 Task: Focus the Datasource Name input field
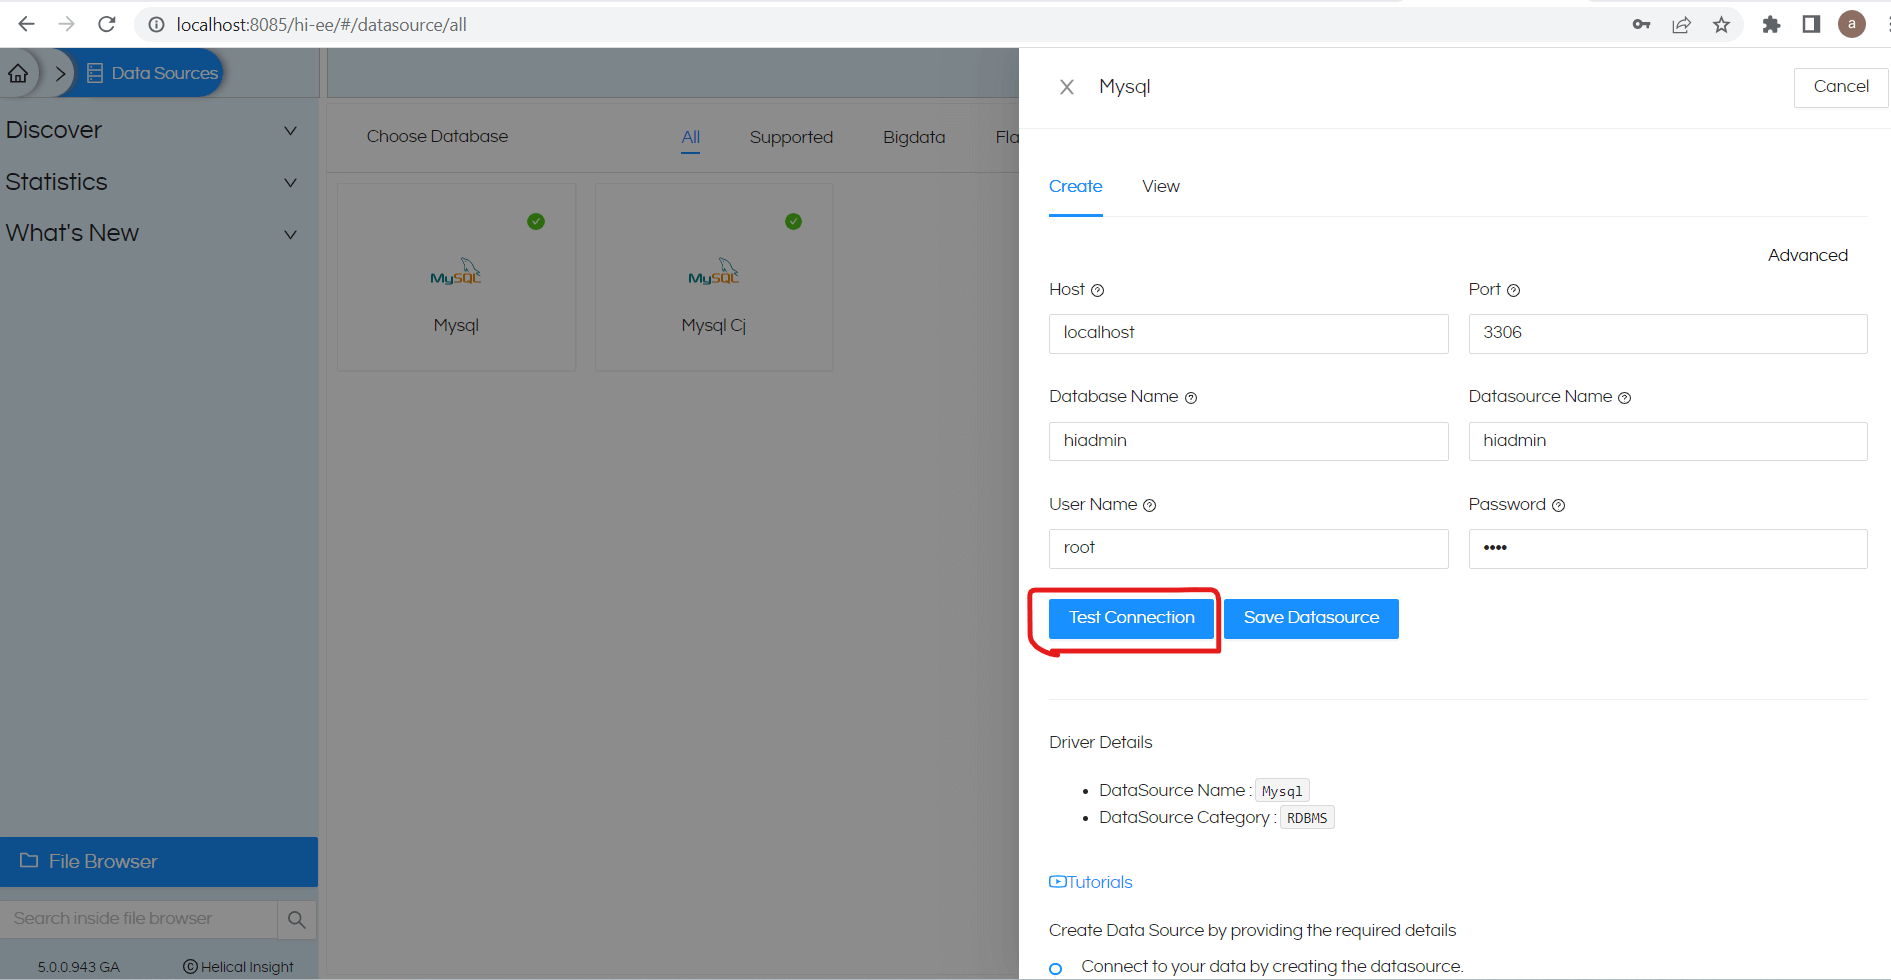pos(1667,441)
